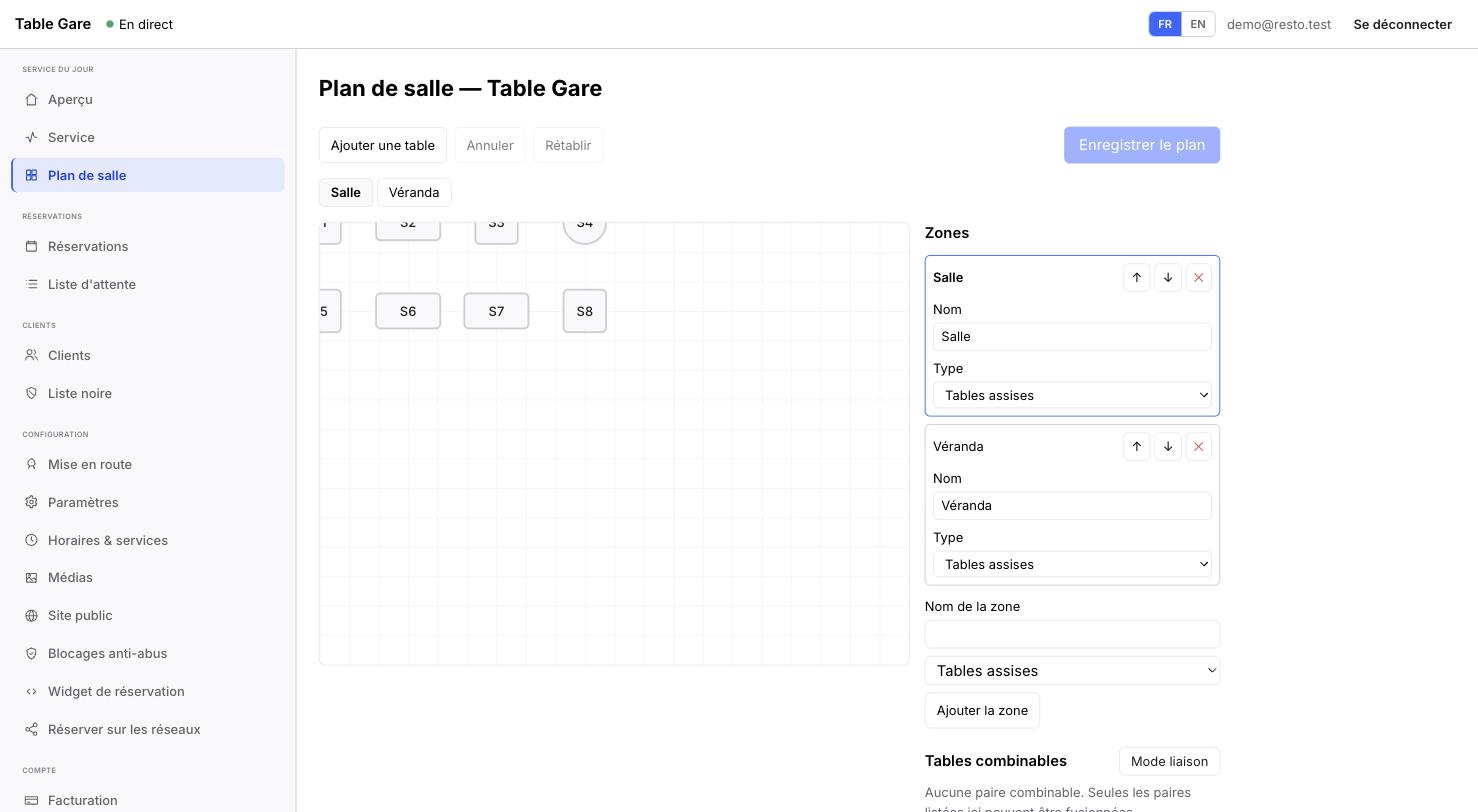Click Ajouter une table

tap(383, 145)
